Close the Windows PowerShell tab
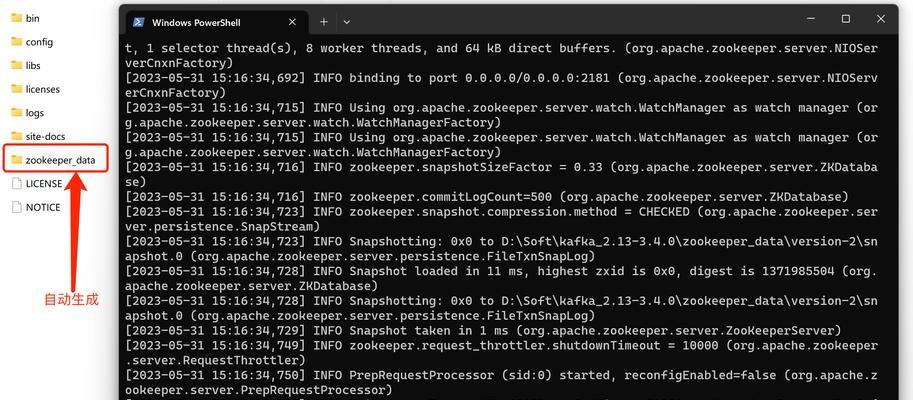Viewport: 913px width, 400px height. (292, 22)
